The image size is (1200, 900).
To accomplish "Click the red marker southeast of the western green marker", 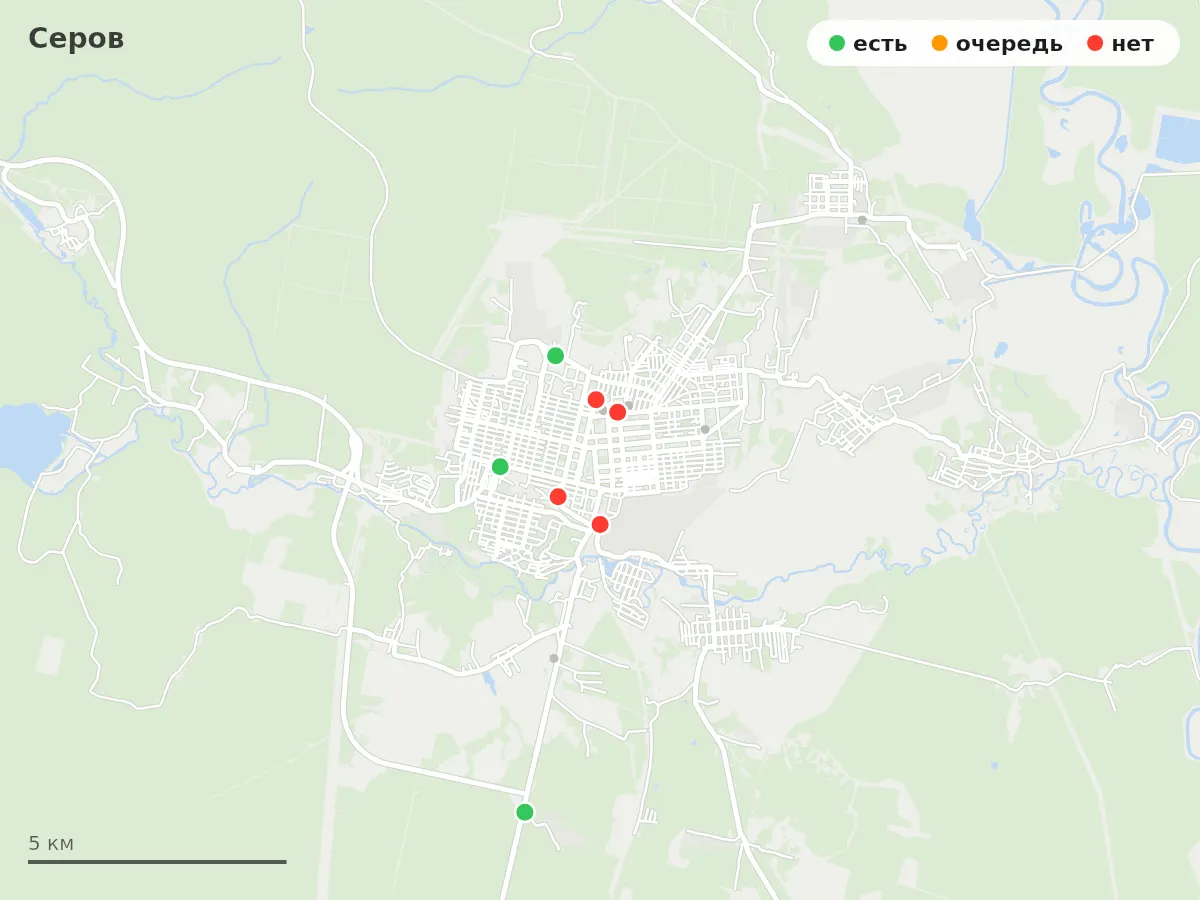I will [558, 497].
